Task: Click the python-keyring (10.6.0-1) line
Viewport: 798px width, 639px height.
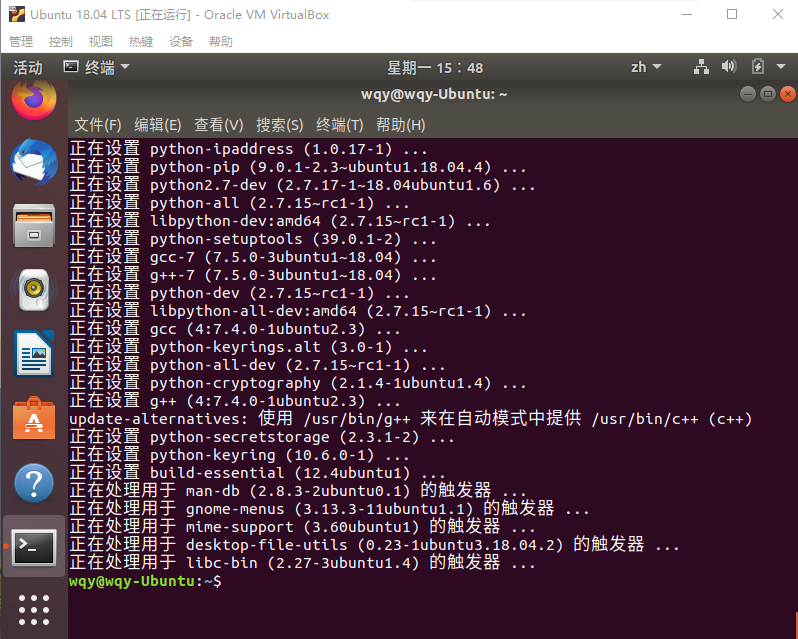Action: [x=239, y=455]
